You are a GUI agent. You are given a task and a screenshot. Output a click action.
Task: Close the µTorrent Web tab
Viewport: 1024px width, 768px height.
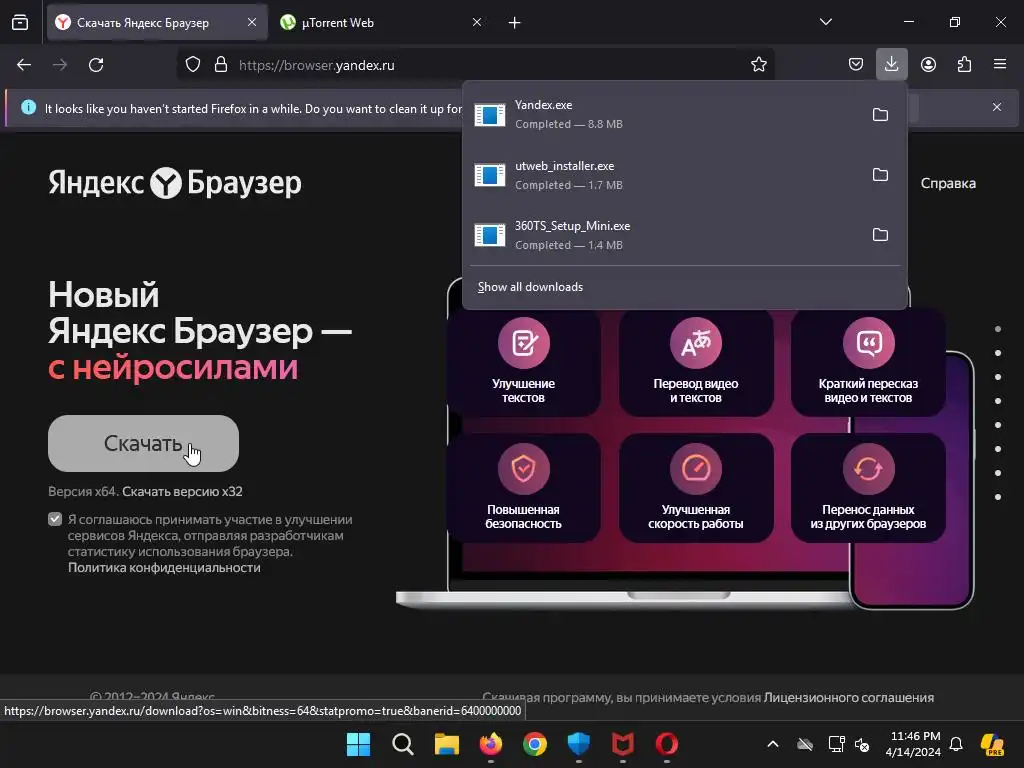point(477,23)
